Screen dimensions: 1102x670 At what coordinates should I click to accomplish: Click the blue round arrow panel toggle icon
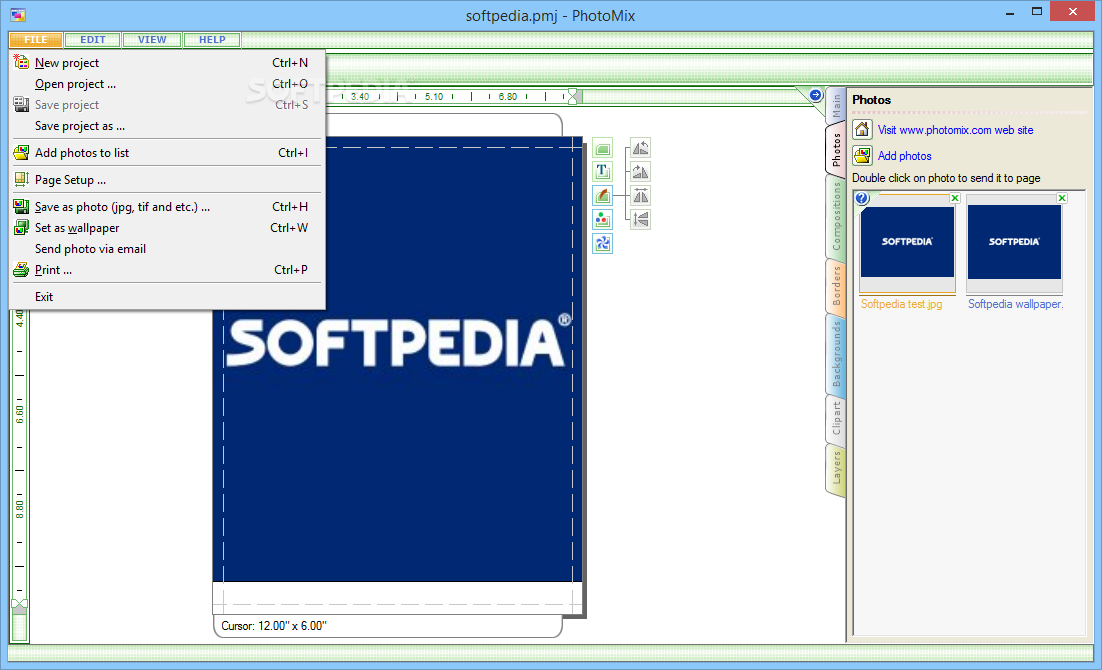click(815, 95)
